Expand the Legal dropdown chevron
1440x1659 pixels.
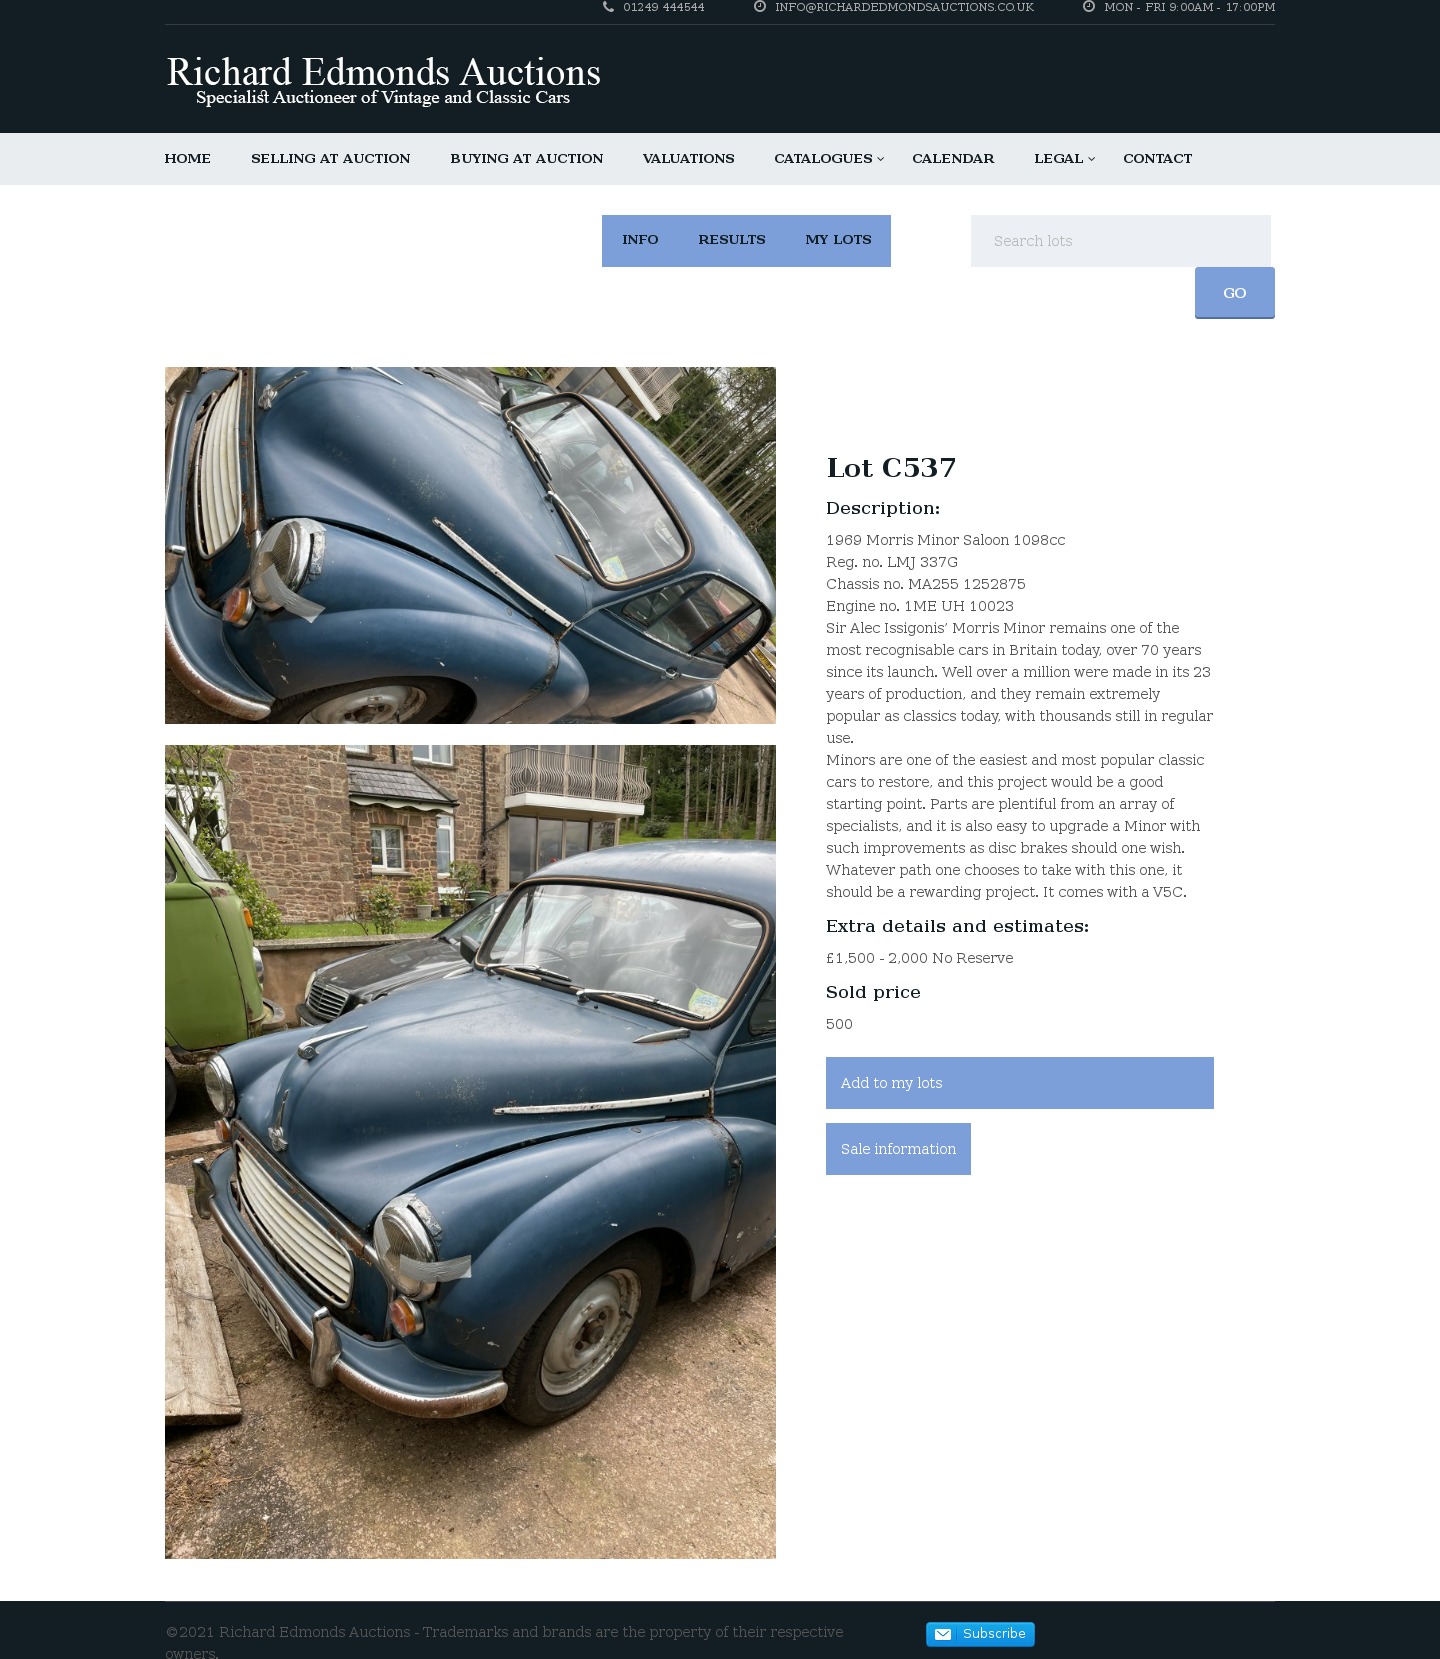click(1091, 159)
